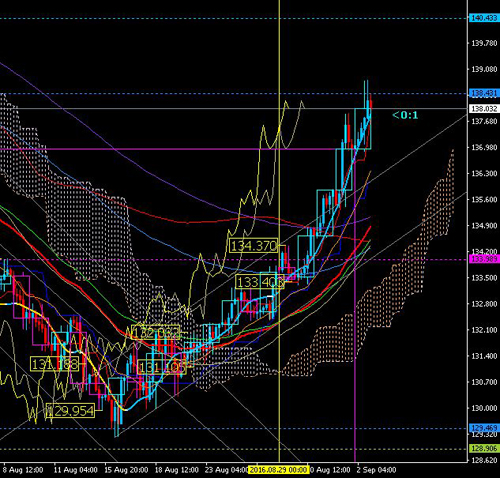Select the 138.431 blue price tag
Viewport: 500px width, 478px height.
484,93
